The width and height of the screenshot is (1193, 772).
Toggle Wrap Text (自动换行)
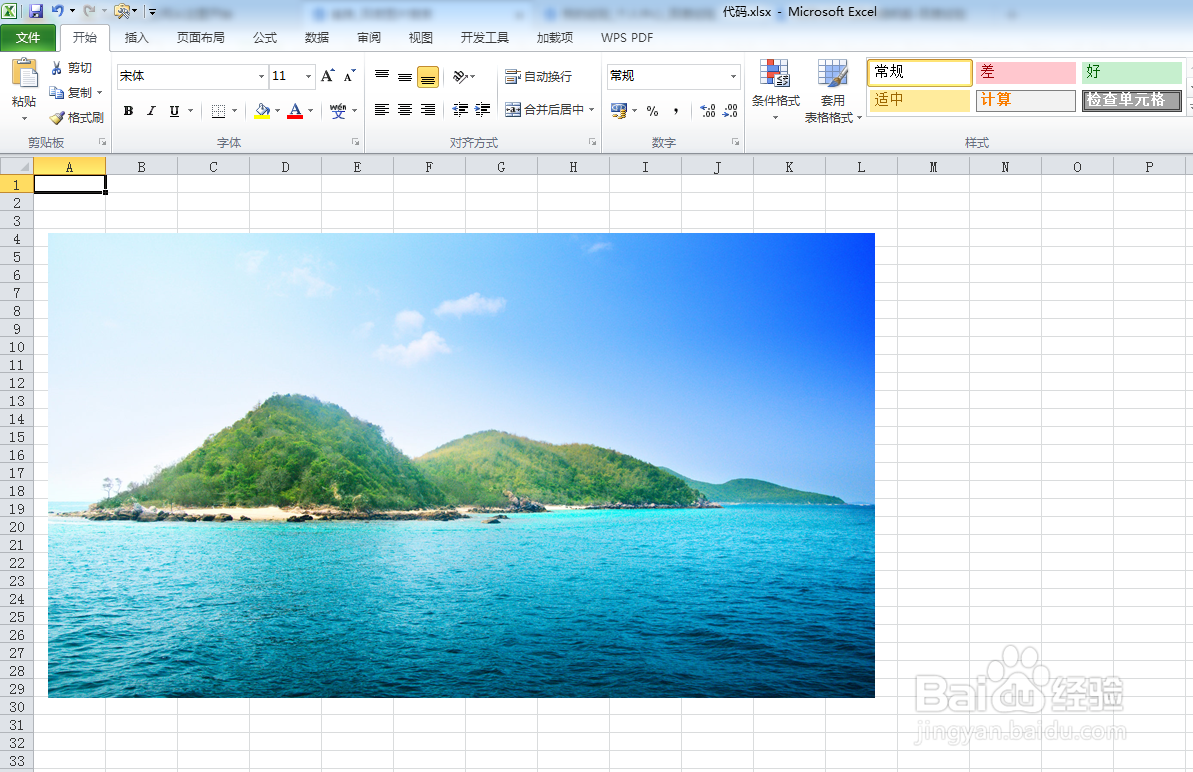click(539, 76)
